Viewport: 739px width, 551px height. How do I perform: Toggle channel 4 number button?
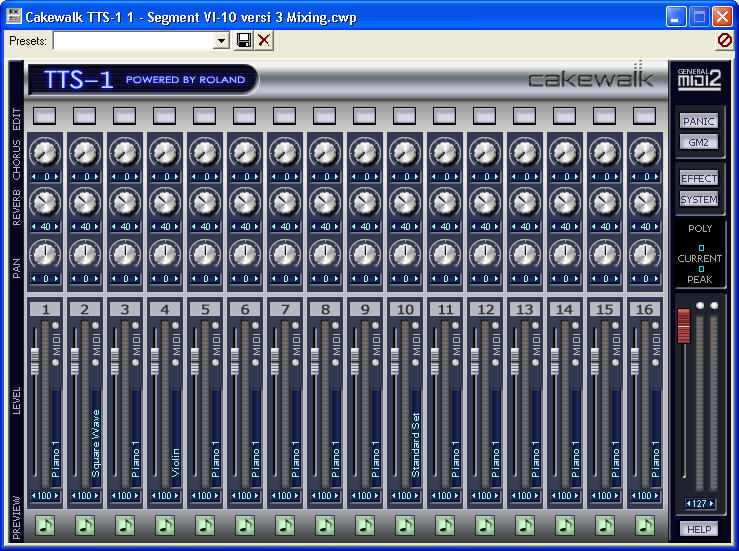(165, 309)
